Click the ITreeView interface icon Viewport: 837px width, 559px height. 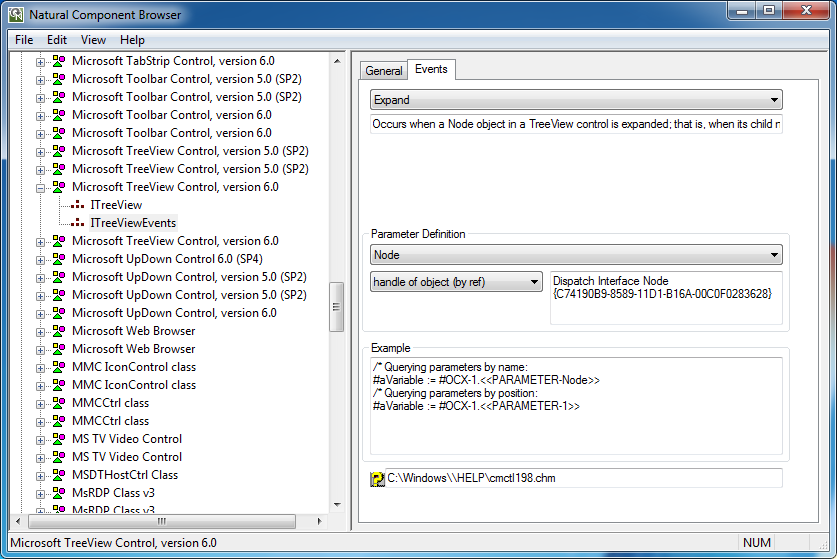[77, 205]
